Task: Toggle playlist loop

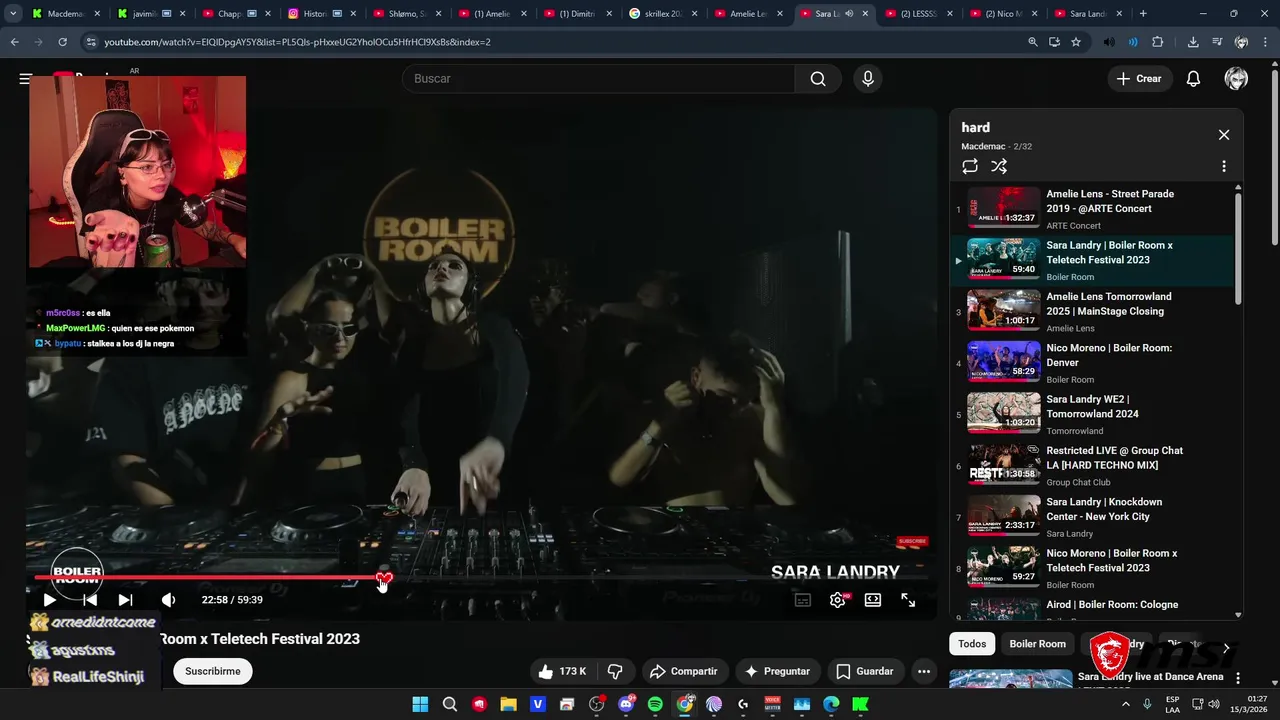Action: (970, 167)
